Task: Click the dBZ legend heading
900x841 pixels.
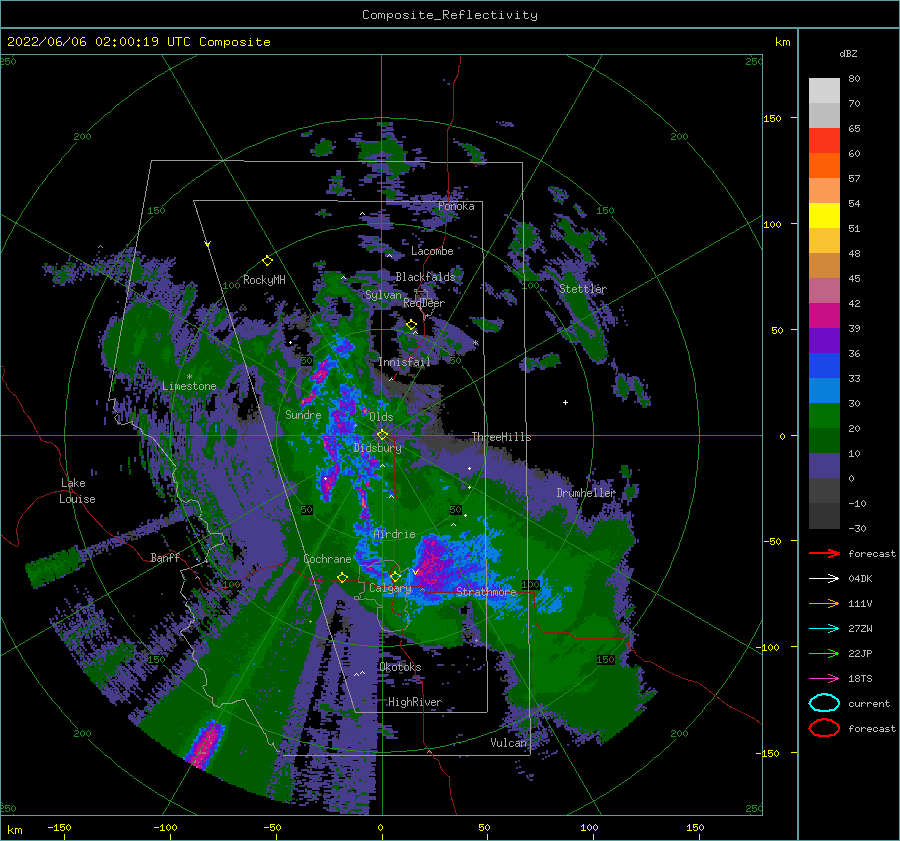Action: pos(848,53)
